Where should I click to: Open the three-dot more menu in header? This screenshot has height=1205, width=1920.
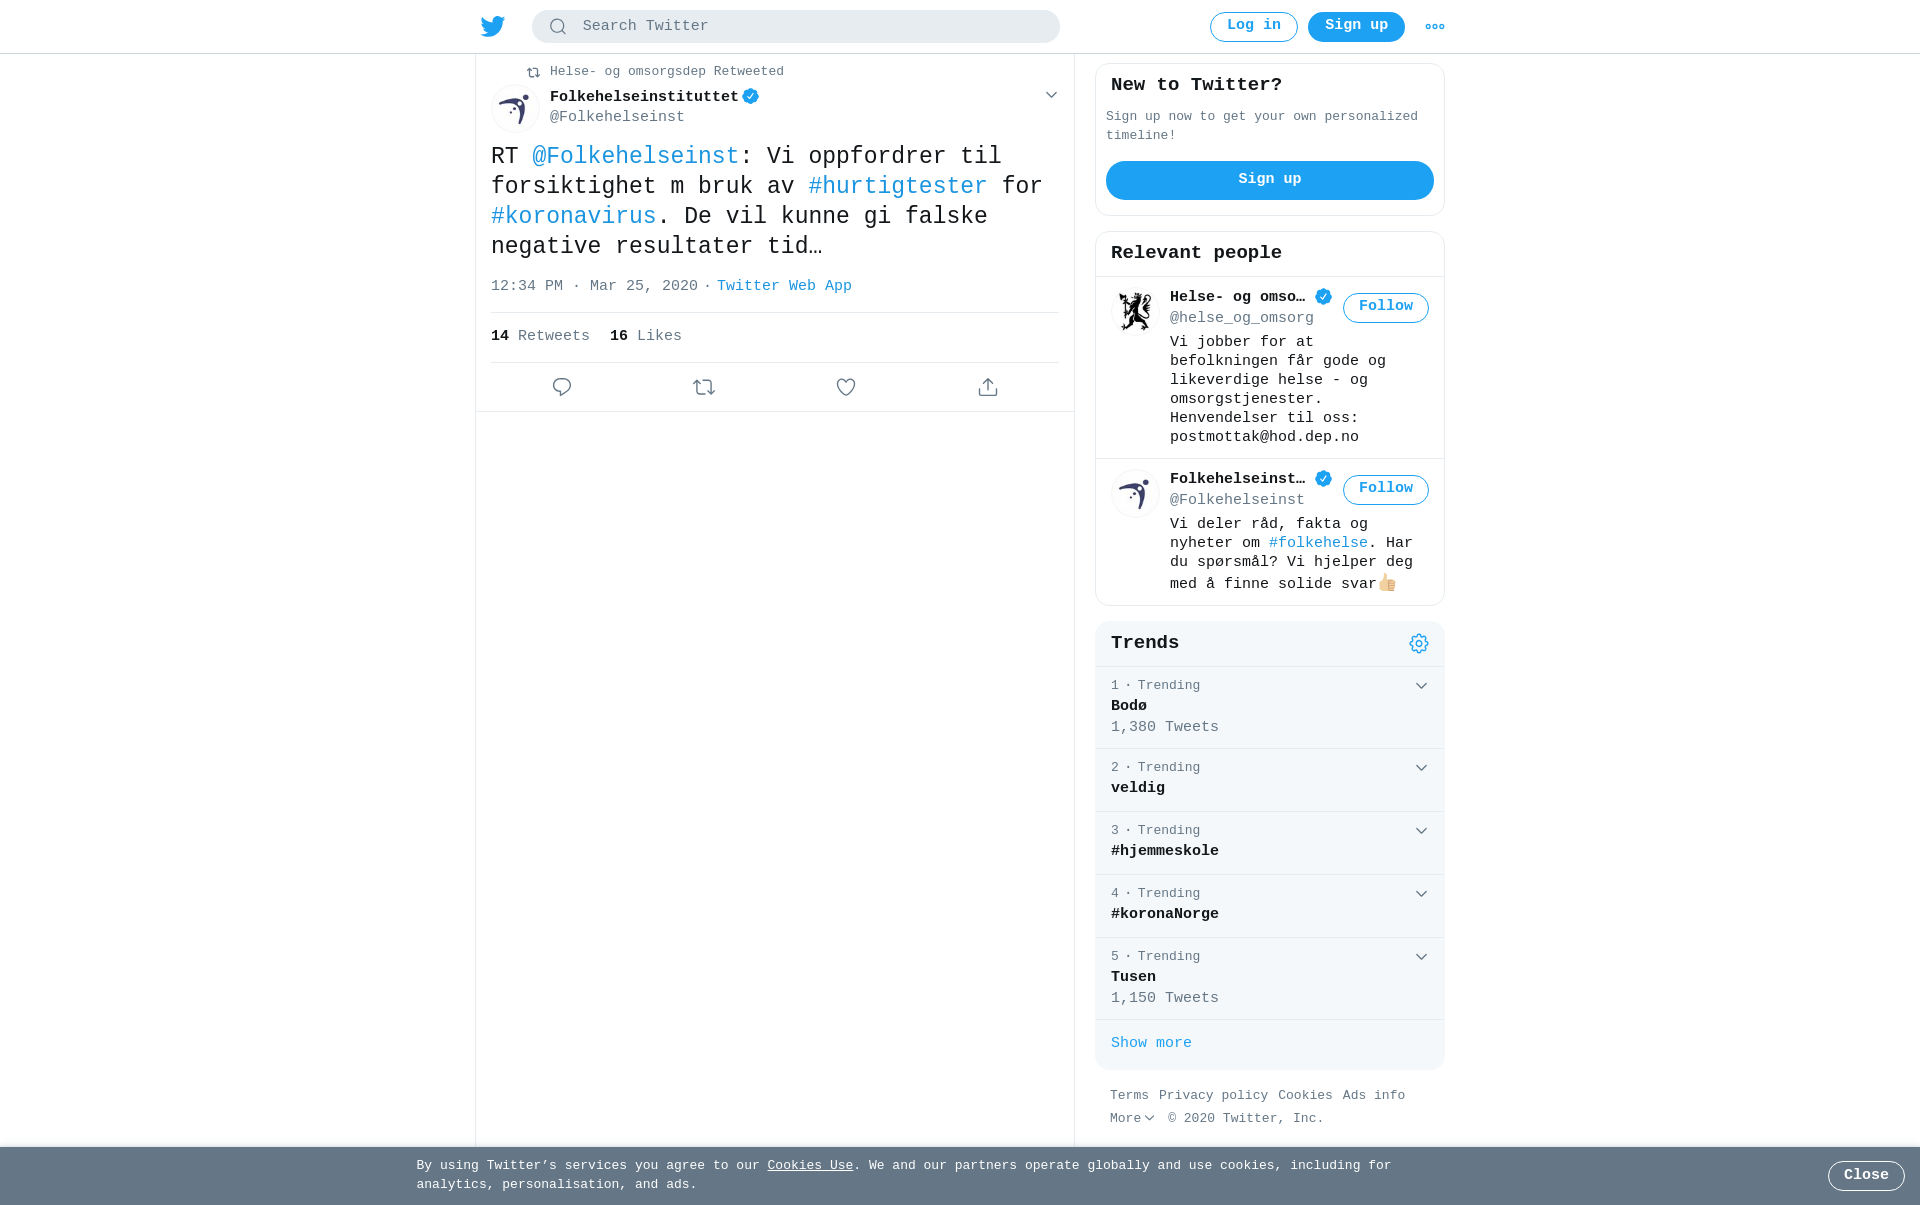coord(1435,26)
